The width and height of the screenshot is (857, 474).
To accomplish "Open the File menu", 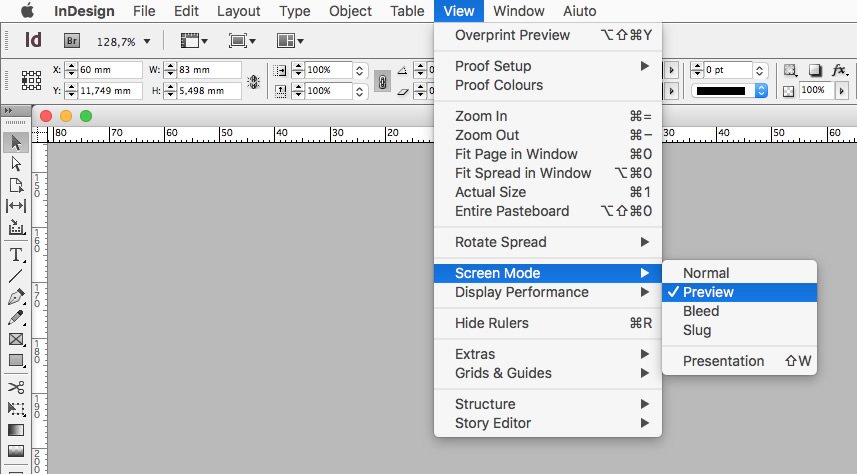I will [x=144, y=11].
